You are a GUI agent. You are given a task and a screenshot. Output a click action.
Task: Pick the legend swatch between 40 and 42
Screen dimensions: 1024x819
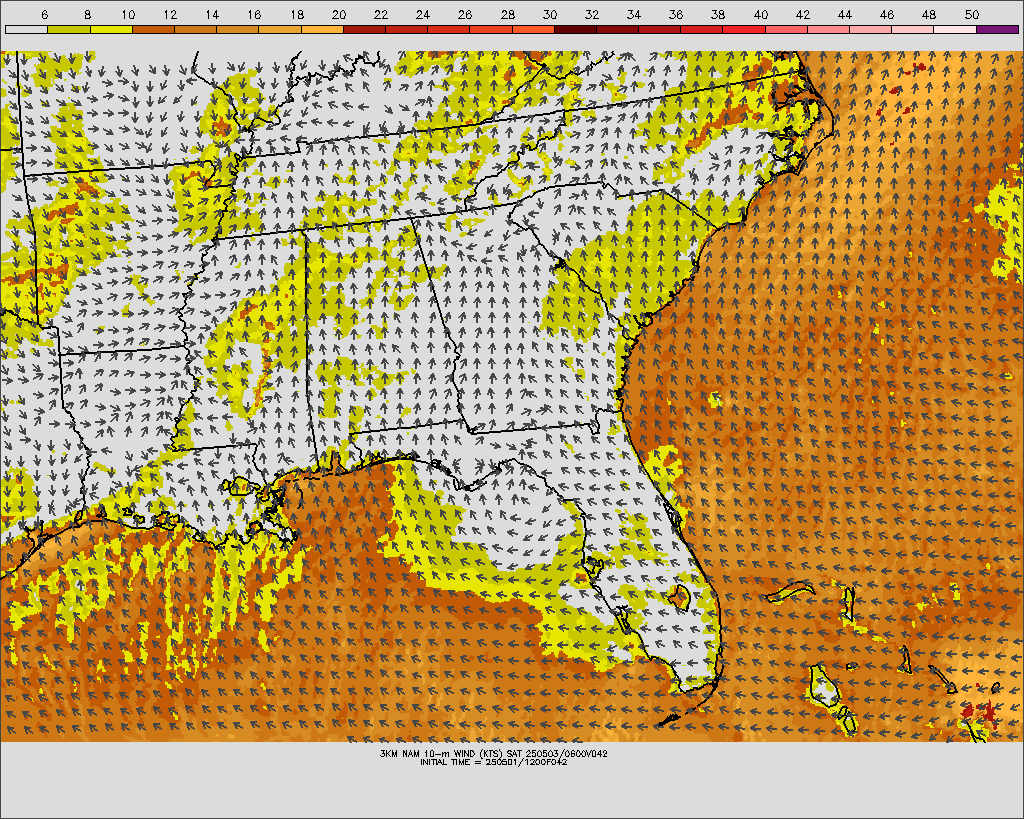pos(786,29)
